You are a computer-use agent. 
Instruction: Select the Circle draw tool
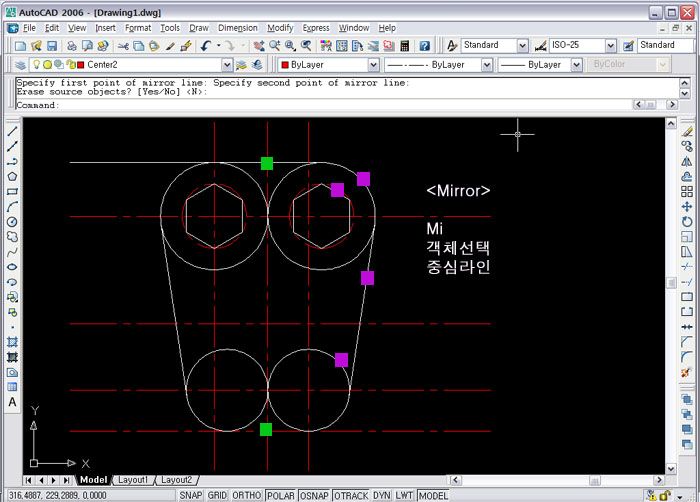(12, 222)
